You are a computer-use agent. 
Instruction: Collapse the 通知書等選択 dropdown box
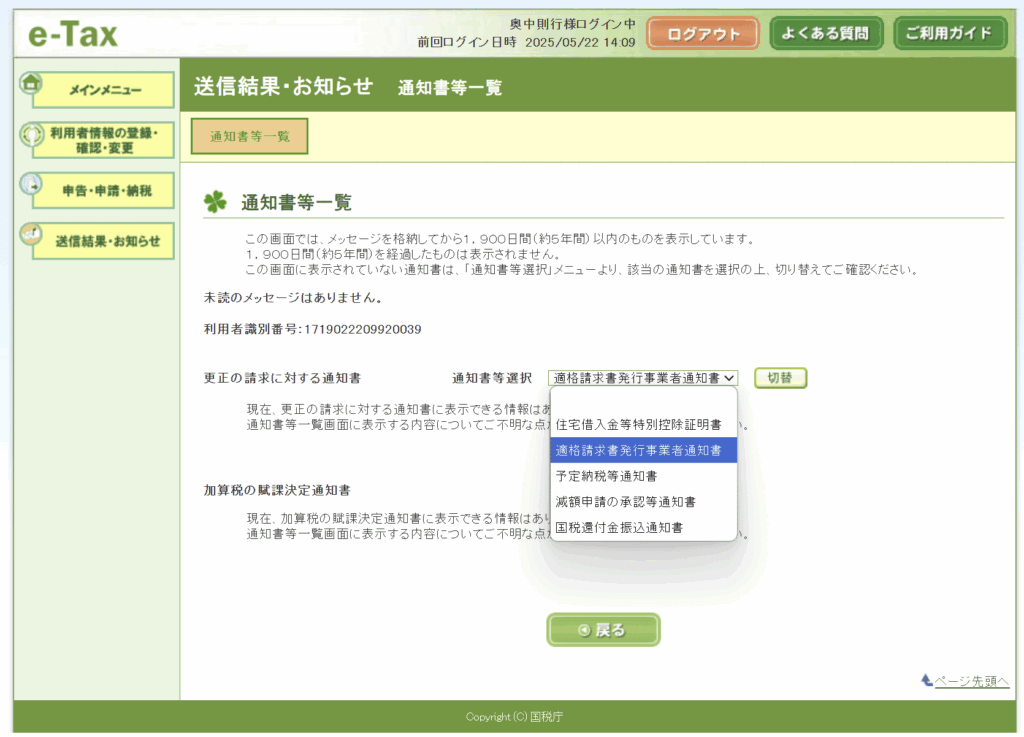tap(643, 378)
